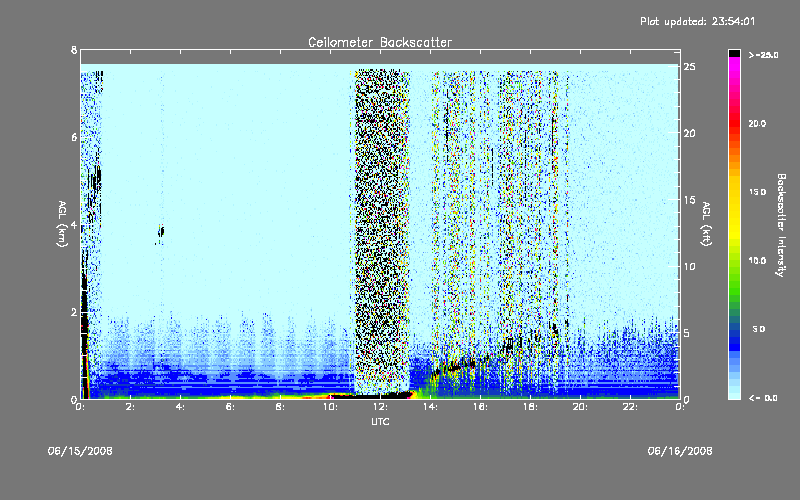Click the '16:' hour tick on UTC axis
800x500 pixels.
[x=480, y=407]
